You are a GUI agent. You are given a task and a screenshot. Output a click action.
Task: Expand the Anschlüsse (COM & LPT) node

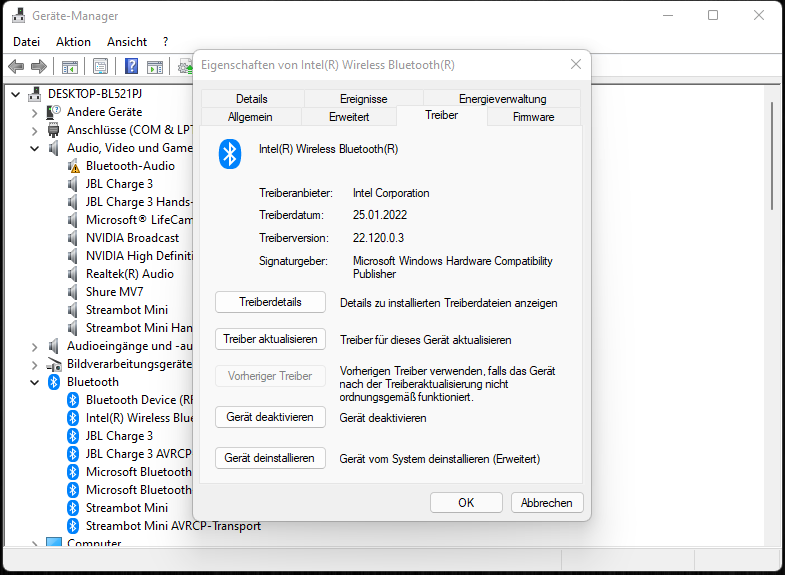tap(34, 131)
